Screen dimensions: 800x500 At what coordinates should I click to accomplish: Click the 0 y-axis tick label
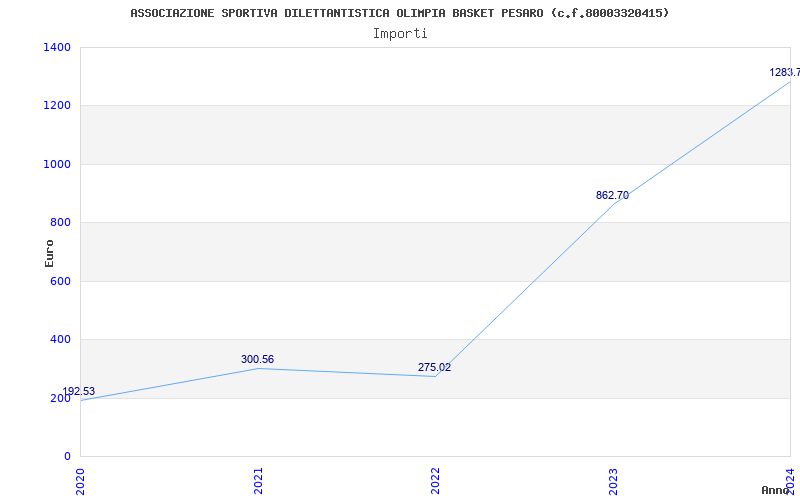[67, 456]
